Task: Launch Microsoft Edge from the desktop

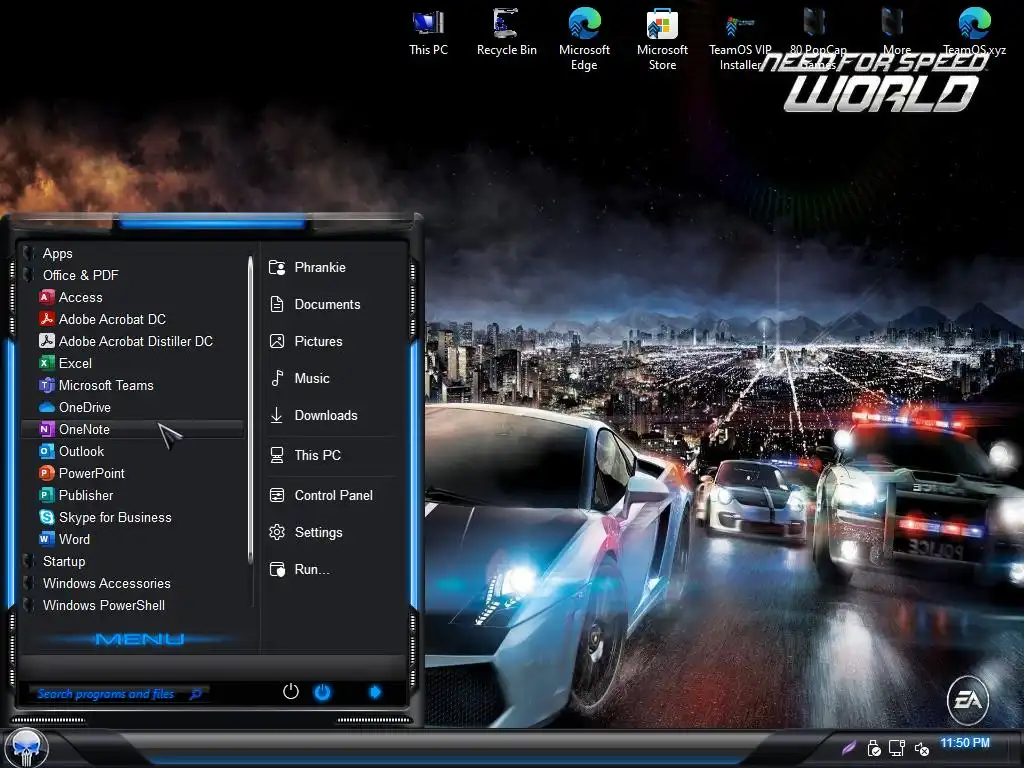Action: point(584,39)
